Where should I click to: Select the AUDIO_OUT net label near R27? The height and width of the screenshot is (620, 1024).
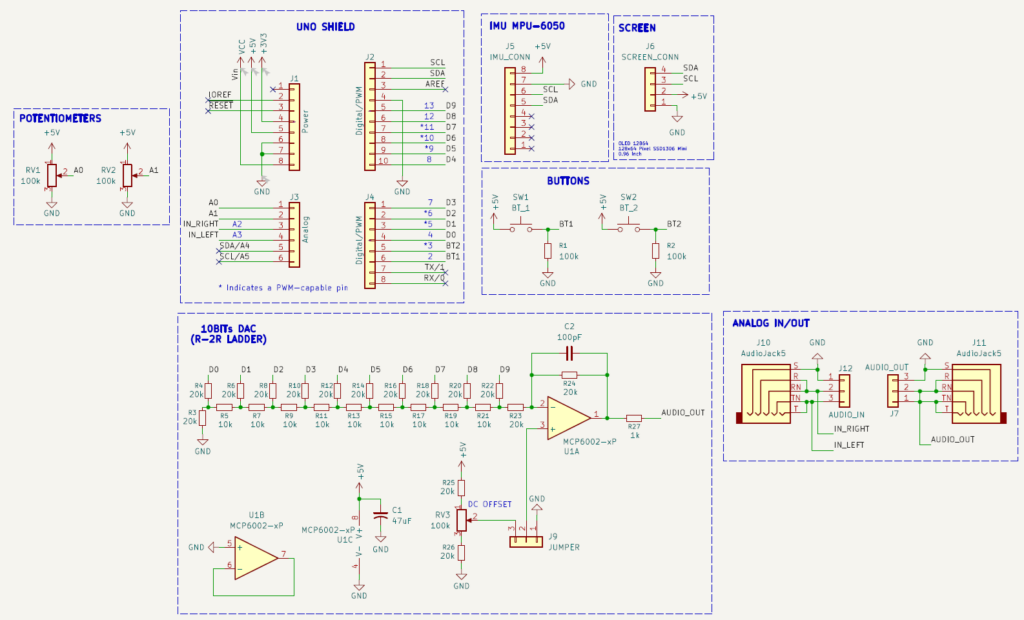pyautogui.click(x=683, y=412)
